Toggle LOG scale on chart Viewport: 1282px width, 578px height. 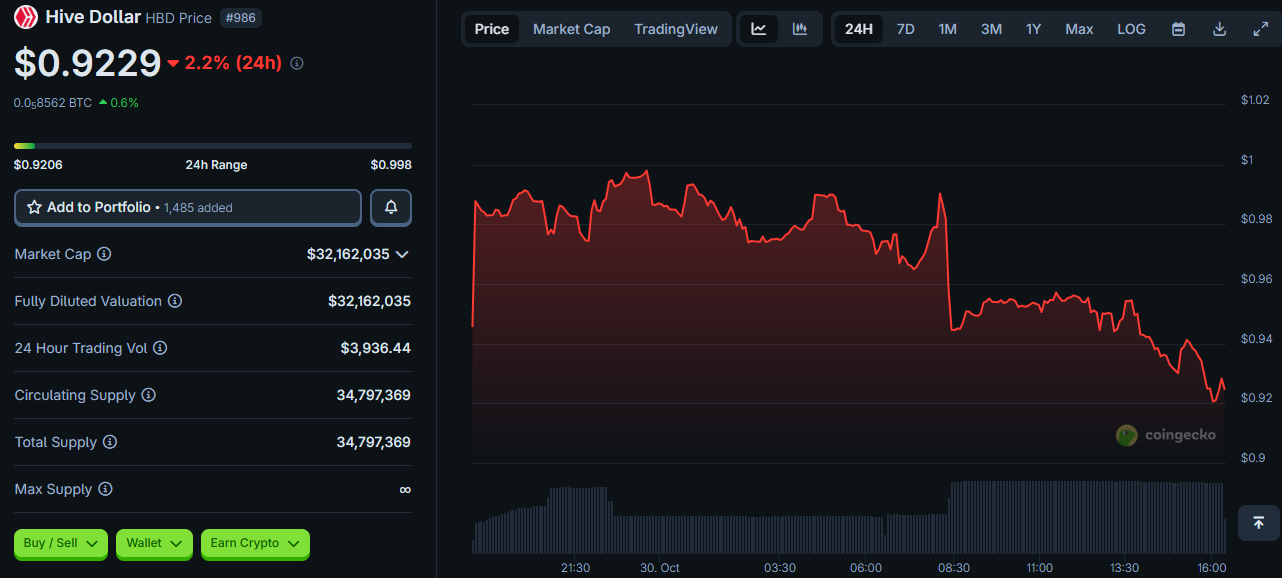pyautogui.click(x=1131, y=29)
